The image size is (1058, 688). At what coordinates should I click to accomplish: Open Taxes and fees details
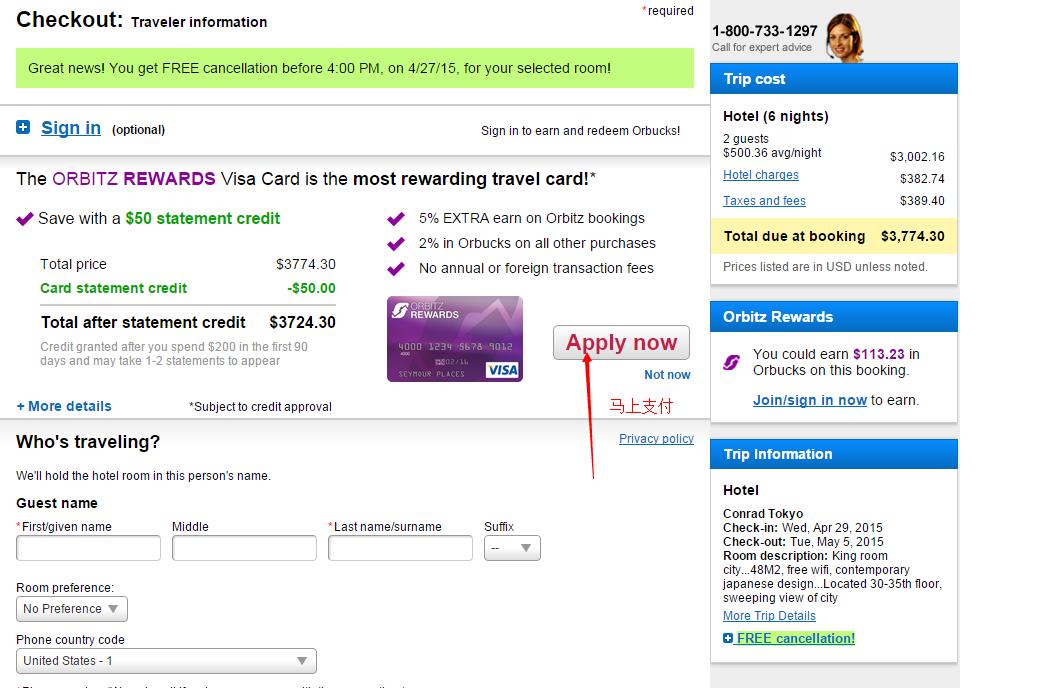click(764, 201)
